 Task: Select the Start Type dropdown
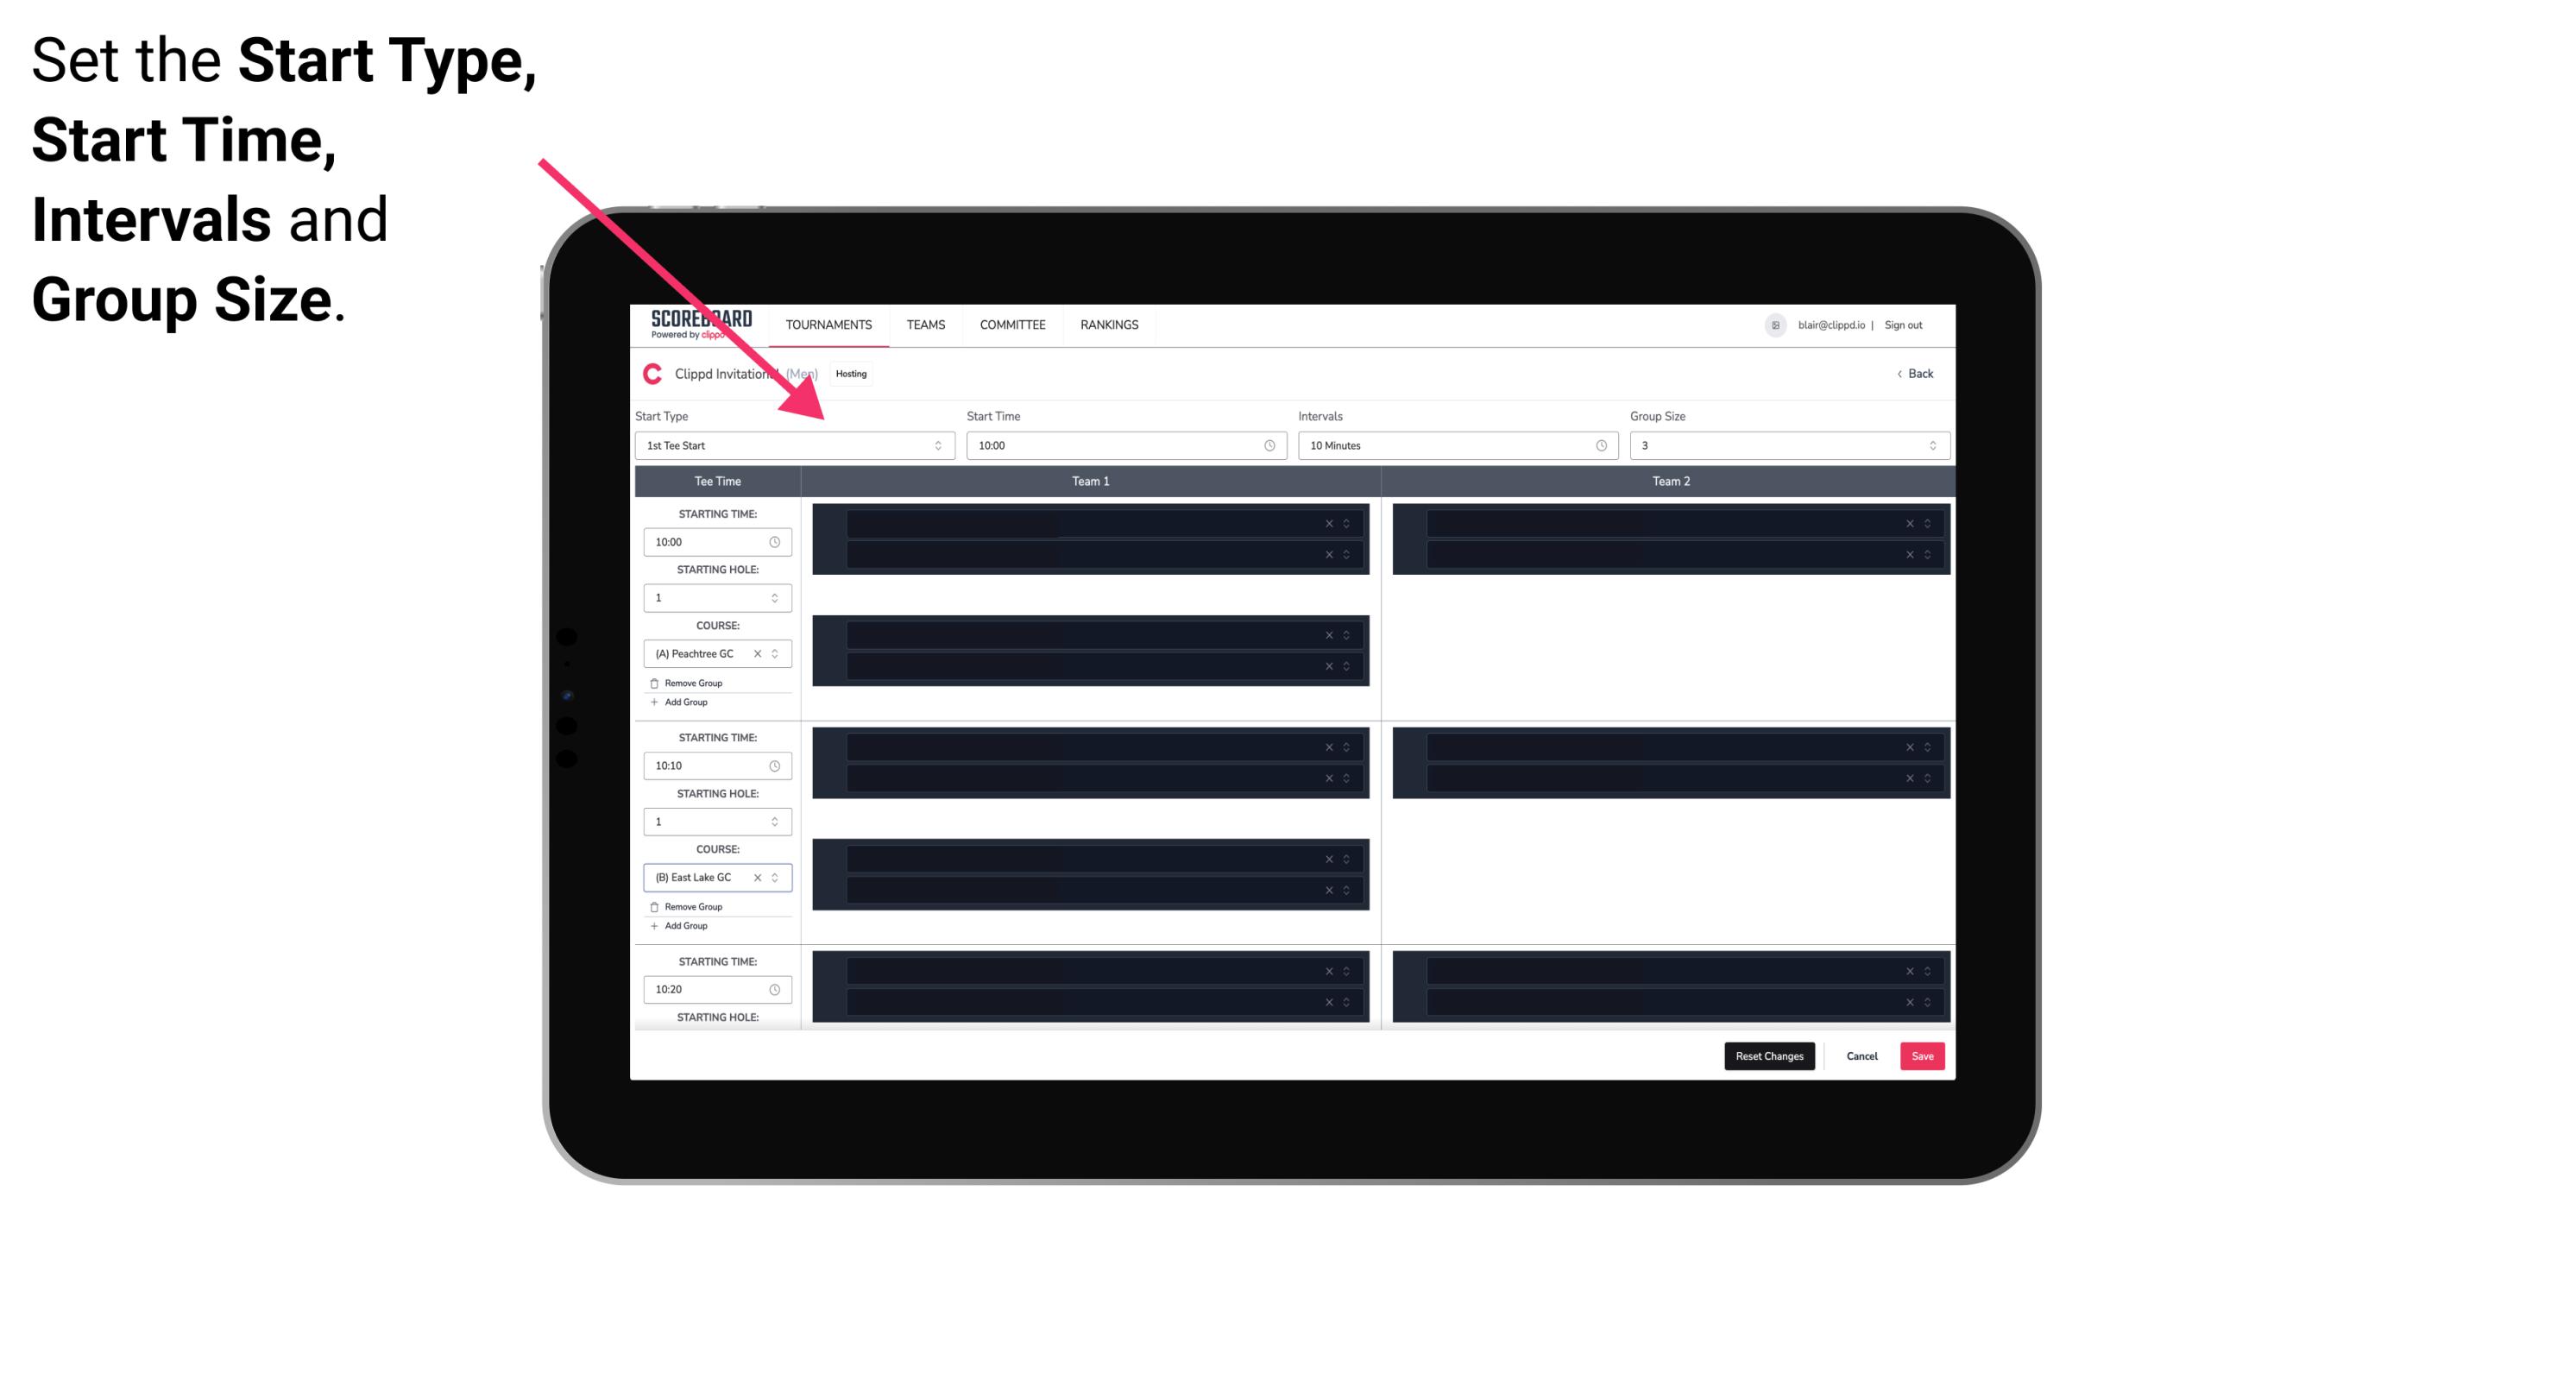pos(791,445)
